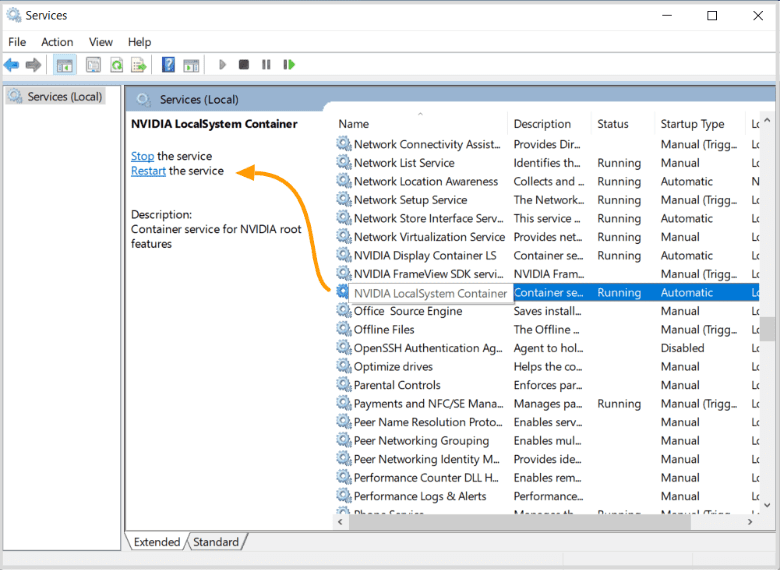780x570 pixels.
Task: Select Network Connectivity Assistant service row
Action: [x=547, y=144]
